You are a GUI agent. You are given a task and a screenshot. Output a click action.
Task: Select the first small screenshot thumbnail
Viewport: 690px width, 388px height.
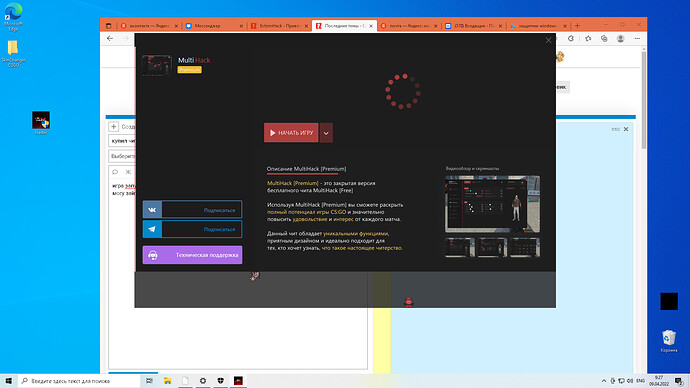pos(460,247)
